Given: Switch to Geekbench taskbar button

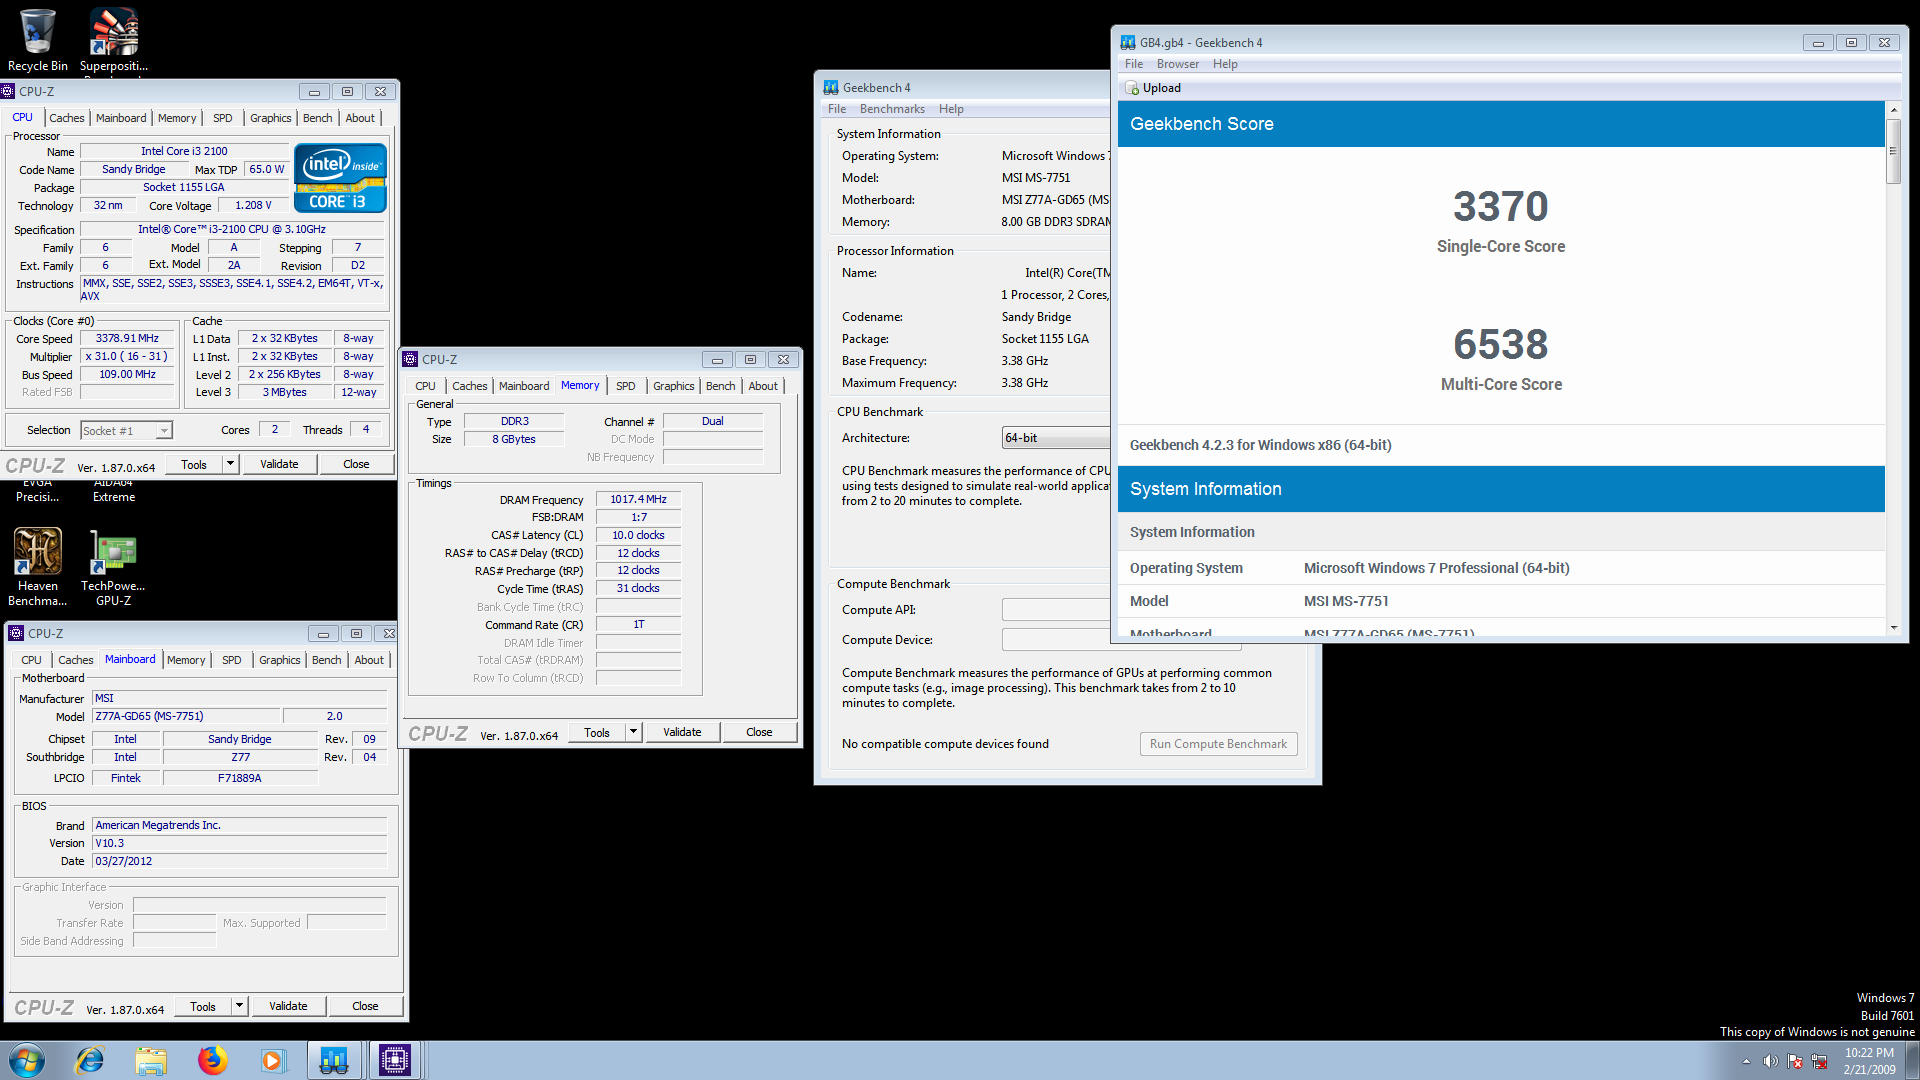Looking at the screenshot, I should 334,1060.
